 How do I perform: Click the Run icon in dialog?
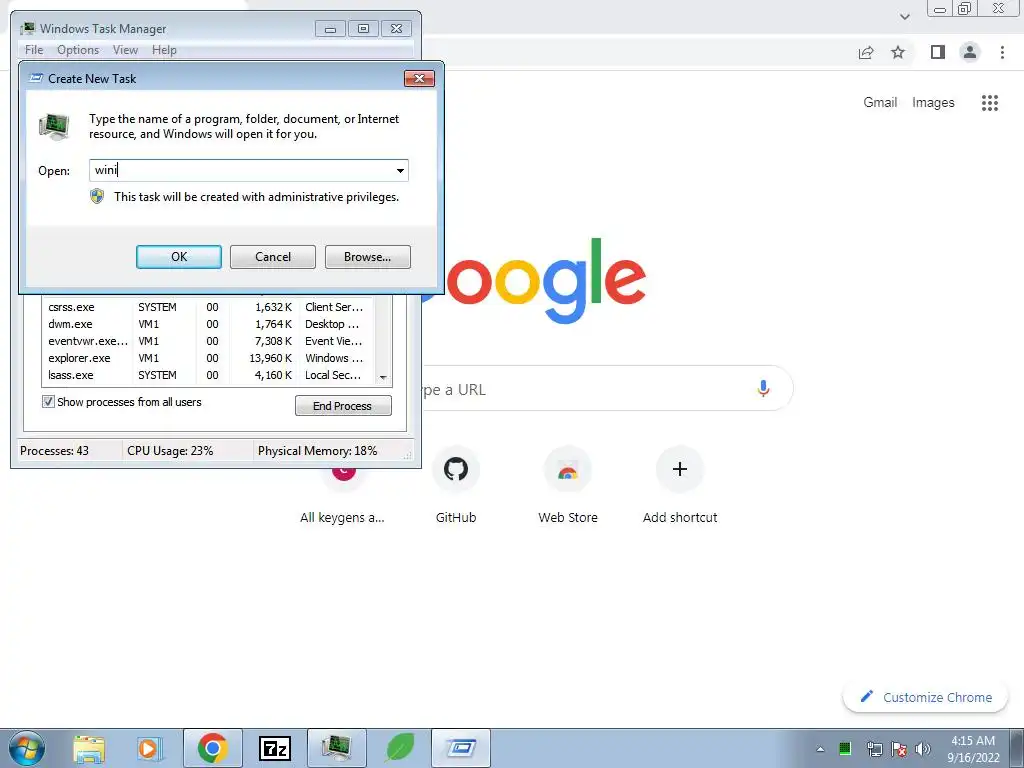coord(54,127)
